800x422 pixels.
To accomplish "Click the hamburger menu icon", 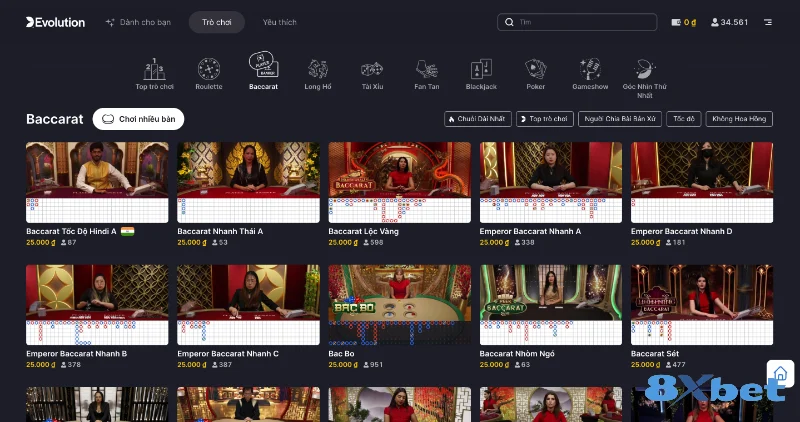I will pos(767,22).
